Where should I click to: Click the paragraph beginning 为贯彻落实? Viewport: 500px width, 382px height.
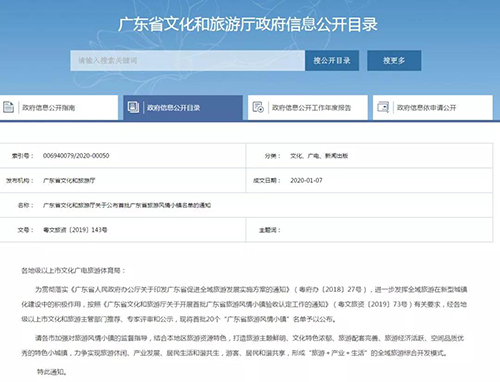244,304
